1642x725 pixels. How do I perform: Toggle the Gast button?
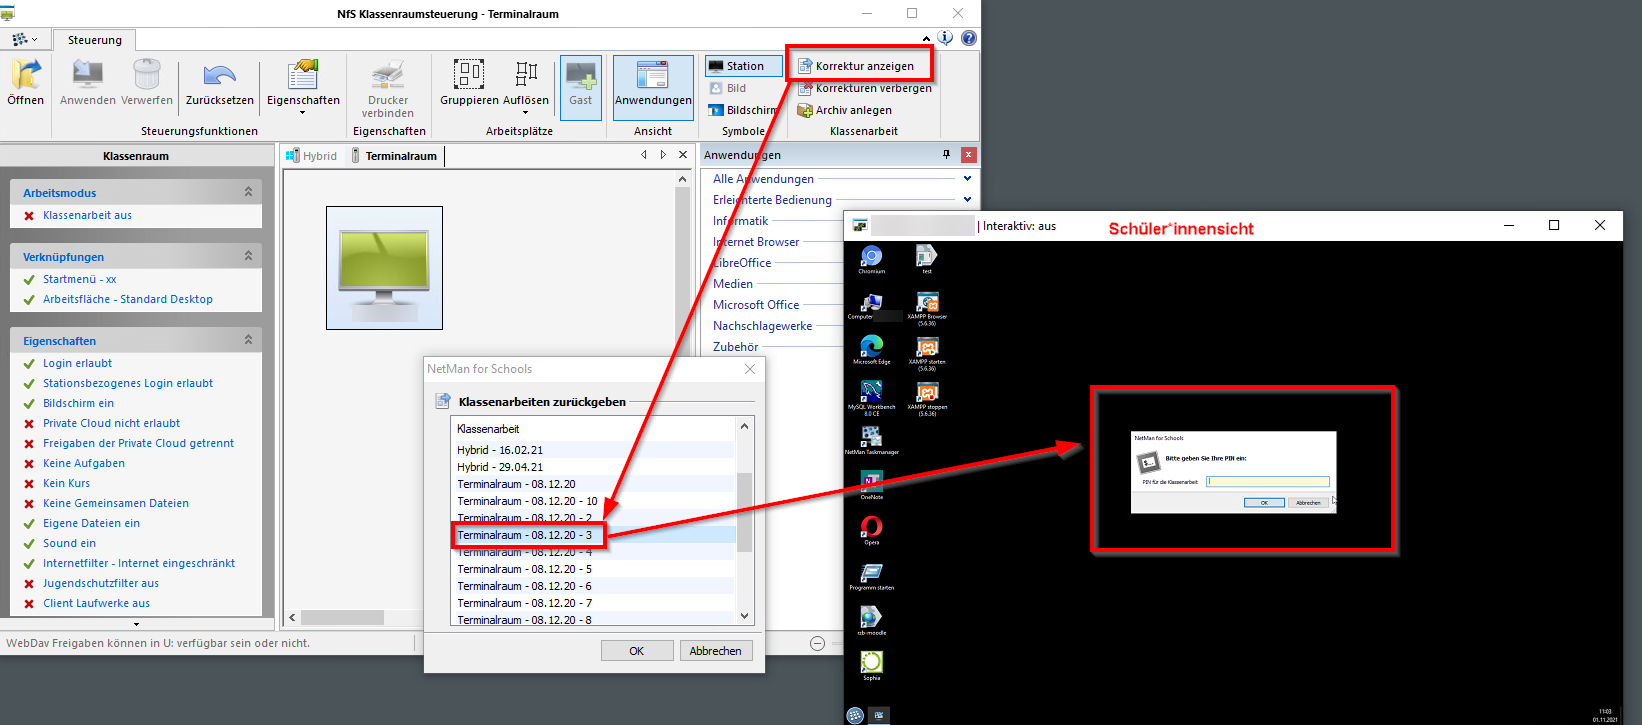click(581, 86)
